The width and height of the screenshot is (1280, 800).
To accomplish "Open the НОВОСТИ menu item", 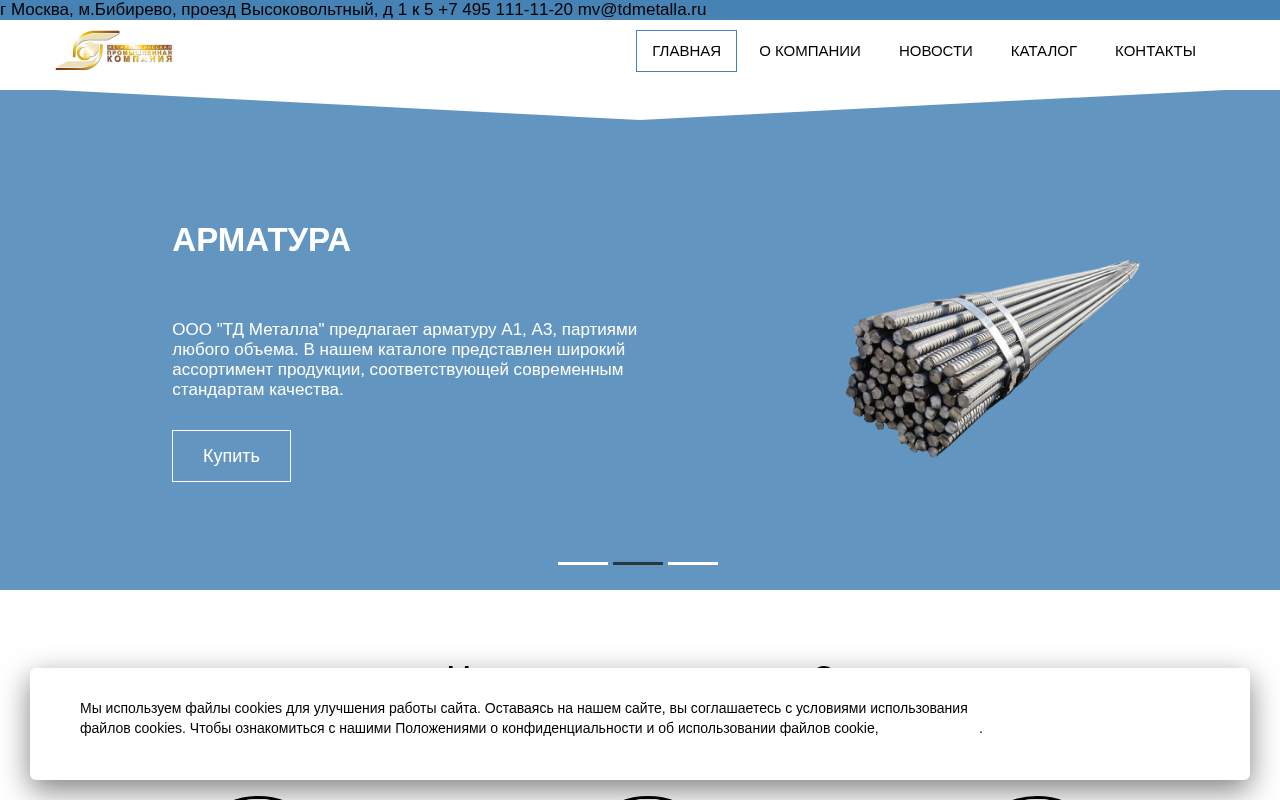I will (936, 51).
